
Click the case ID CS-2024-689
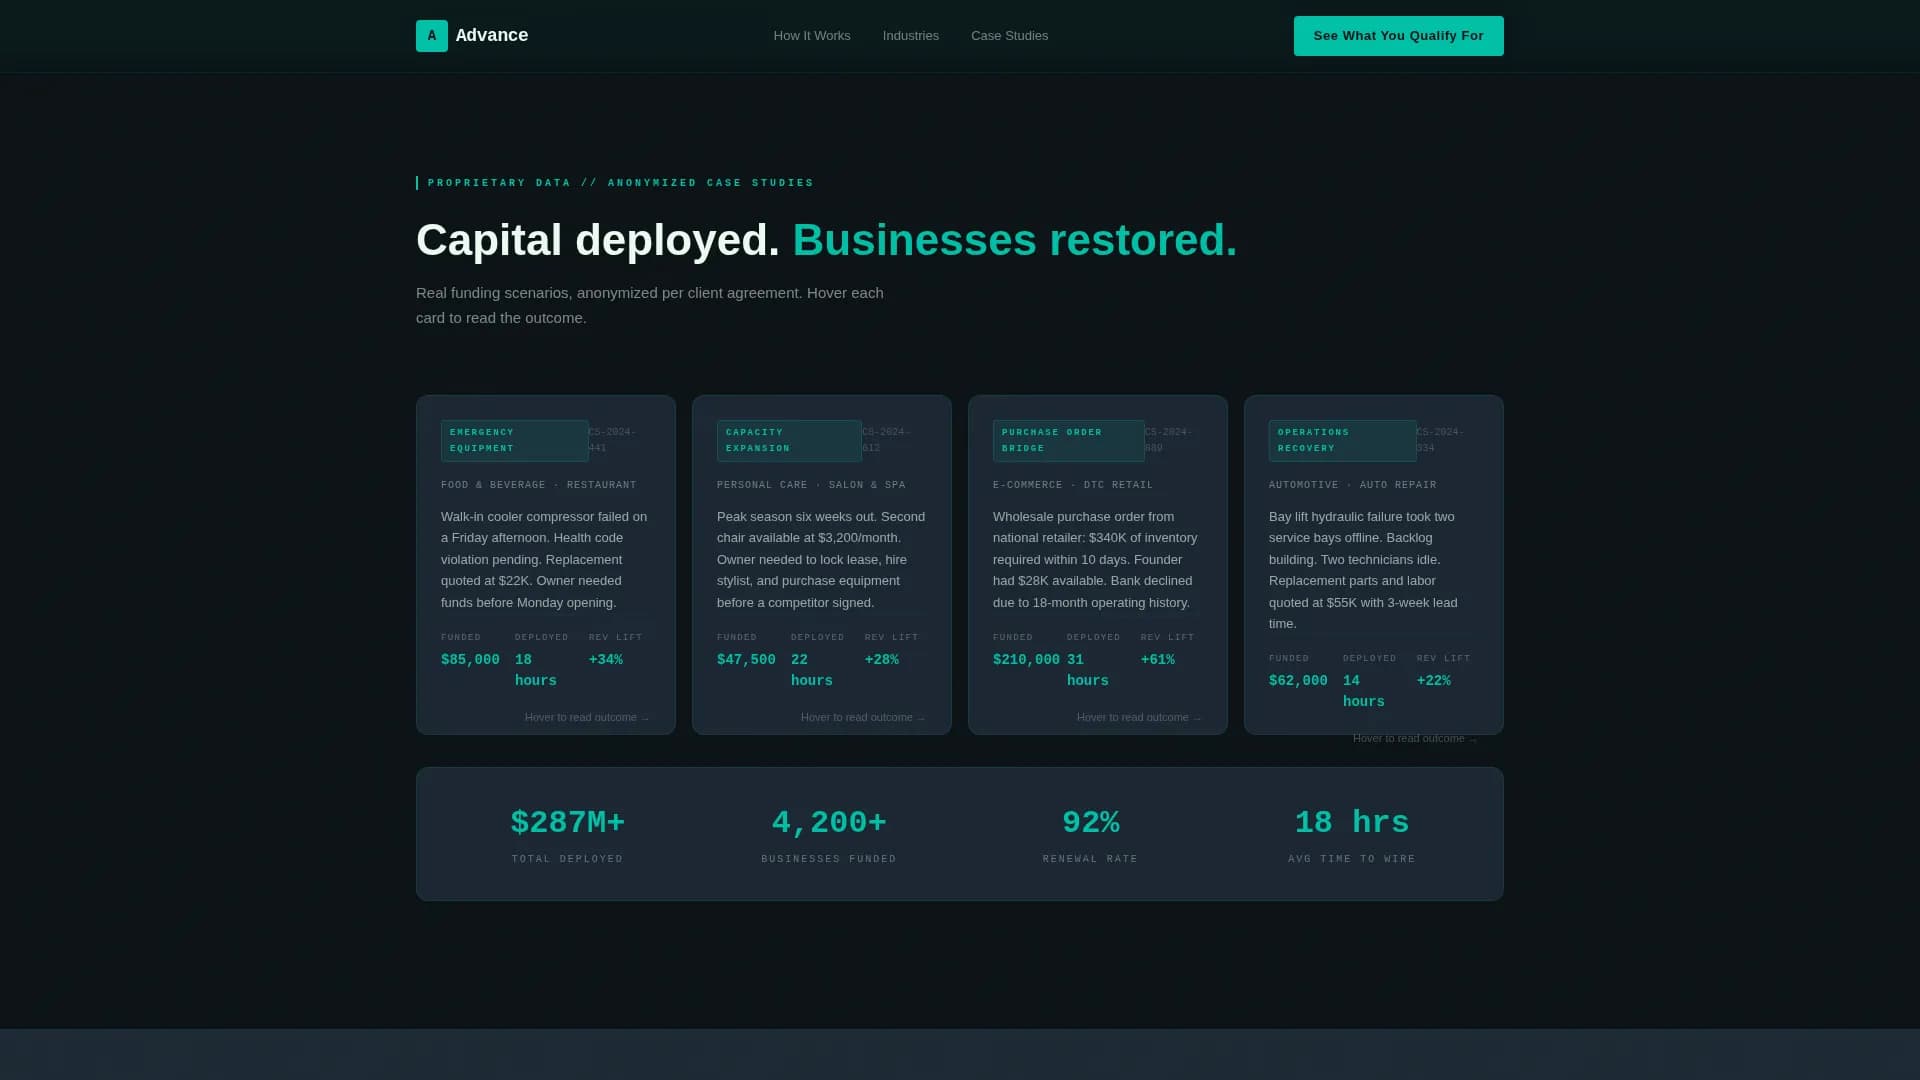(x=1166, y=439)
